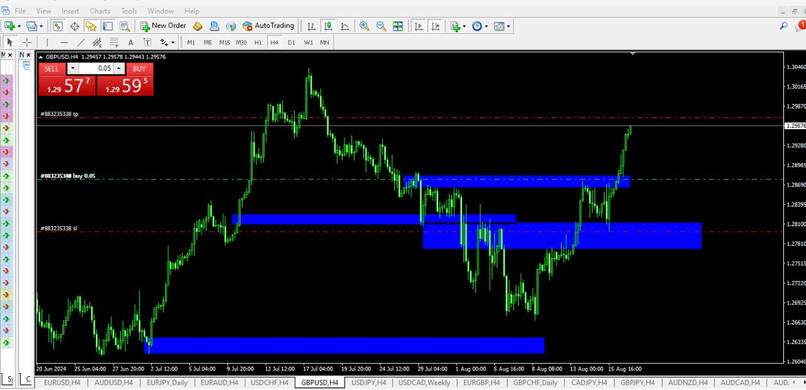Screen dimensions: 806x390
Task: Open the File menu
Action: pyautogui.click(x=20, y=11)
